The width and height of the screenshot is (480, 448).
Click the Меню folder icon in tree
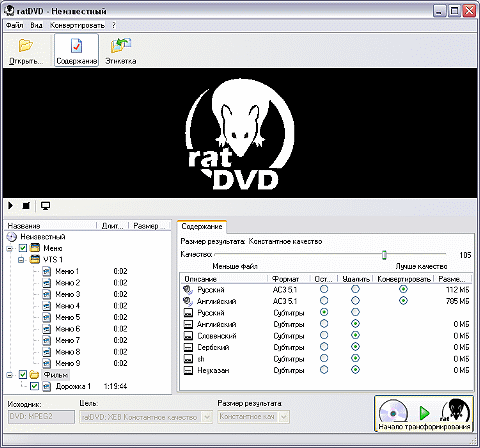tap(35, 248)
